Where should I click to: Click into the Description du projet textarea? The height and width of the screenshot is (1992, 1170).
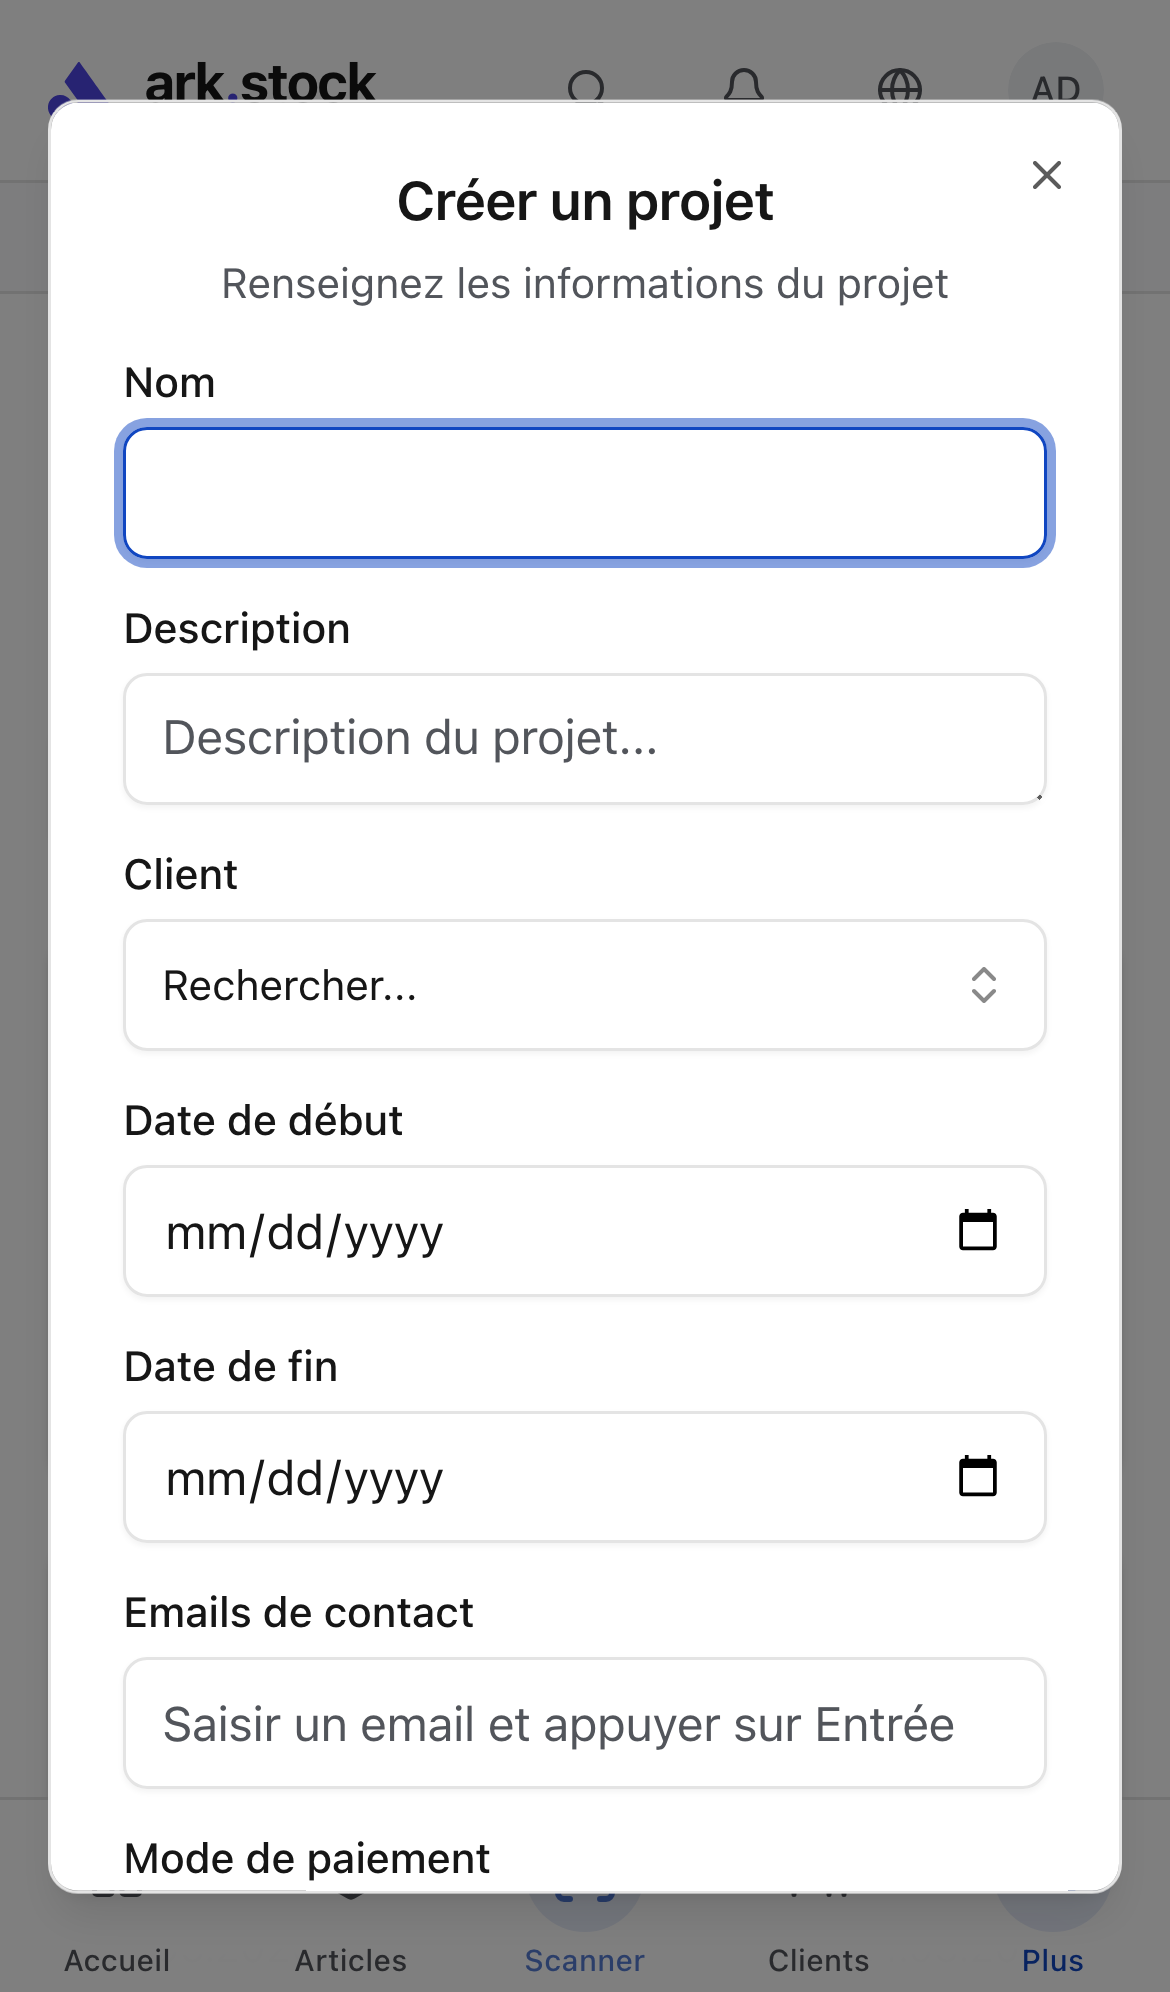(x=585, y=738)
